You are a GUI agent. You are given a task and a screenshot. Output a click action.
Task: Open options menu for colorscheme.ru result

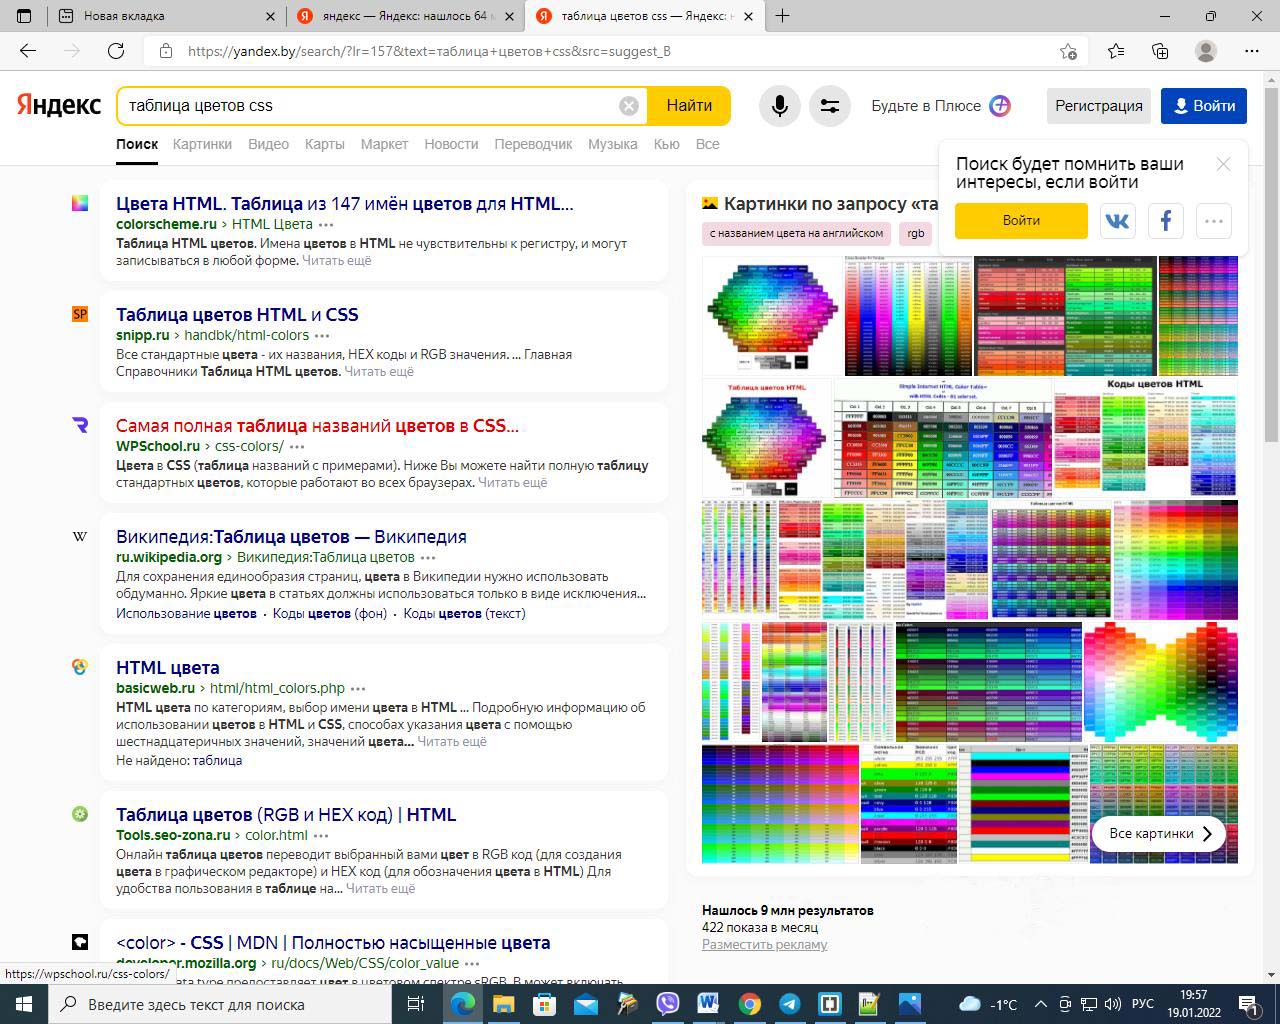[326, 225]
